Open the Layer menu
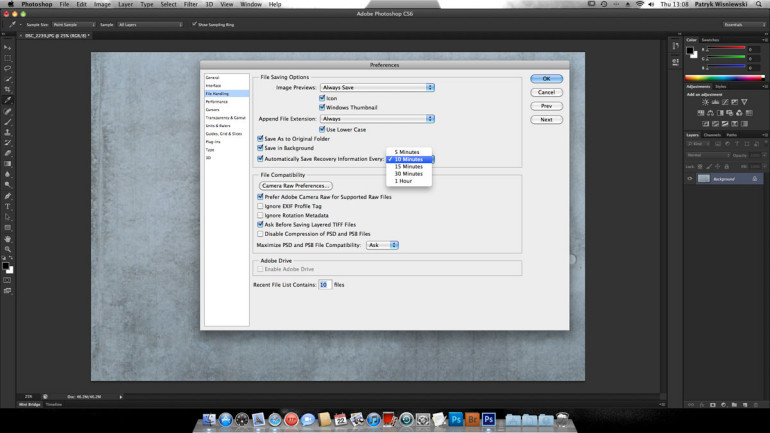The width and height of the screenshot is (770, 433). pyautogui.click(x=125, y=4)
